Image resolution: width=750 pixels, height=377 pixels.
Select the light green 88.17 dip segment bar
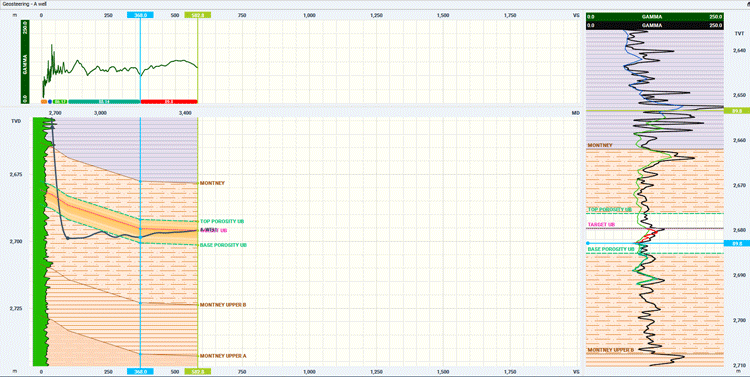(60, 101)
